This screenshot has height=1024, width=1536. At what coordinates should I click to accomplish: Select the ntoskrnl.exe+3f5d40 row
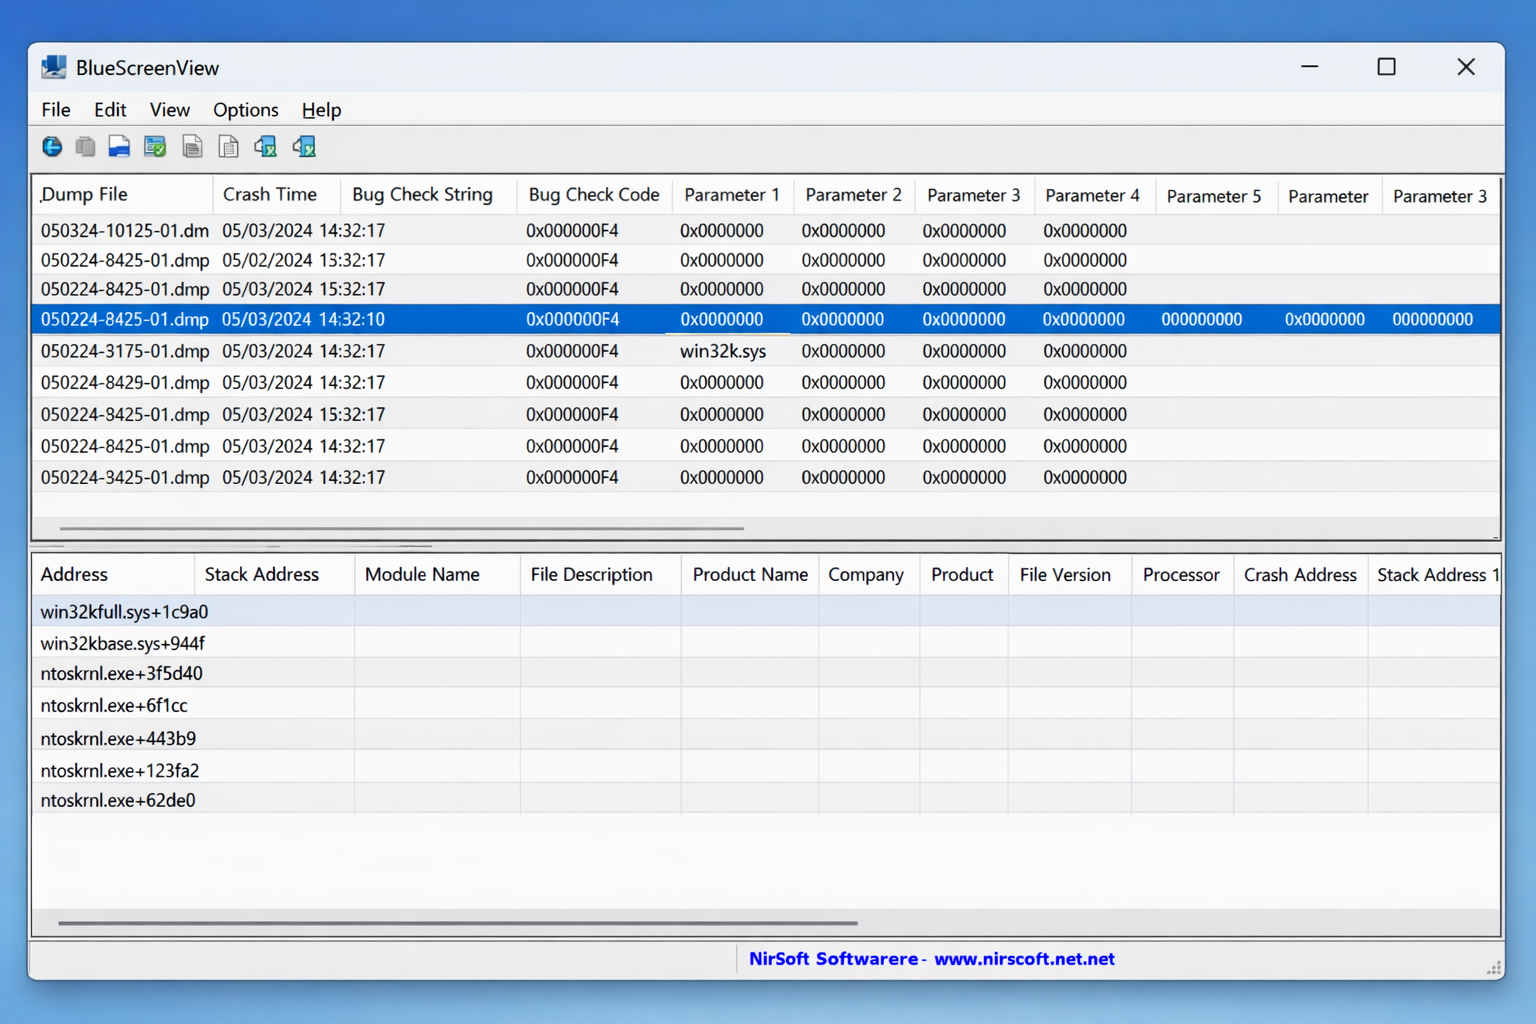coord(766,674)
